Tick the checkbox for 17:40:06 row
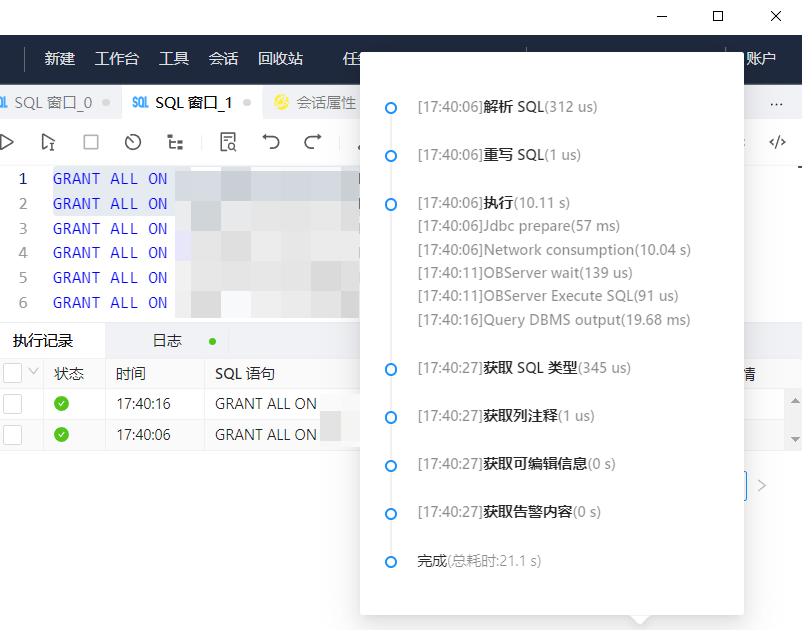Image resolution: width=802 pixels, height=630 pixels. click(x=12, y=435)
